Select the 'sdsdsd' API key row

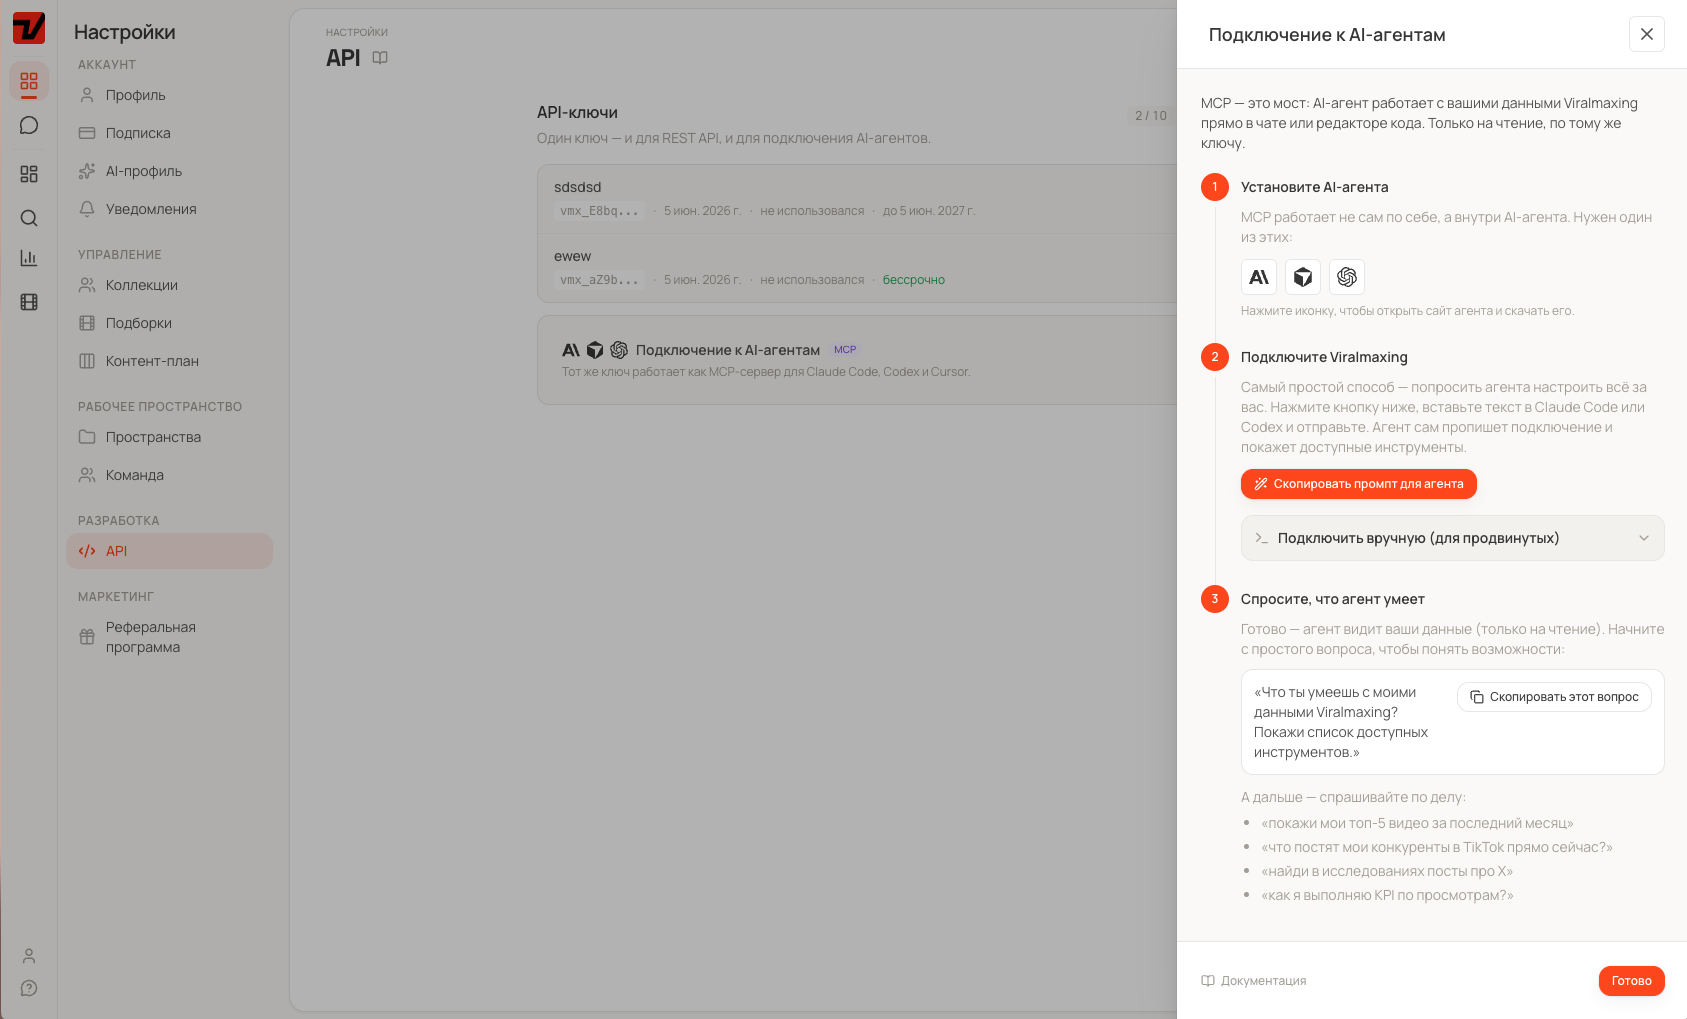click(857, 199)
